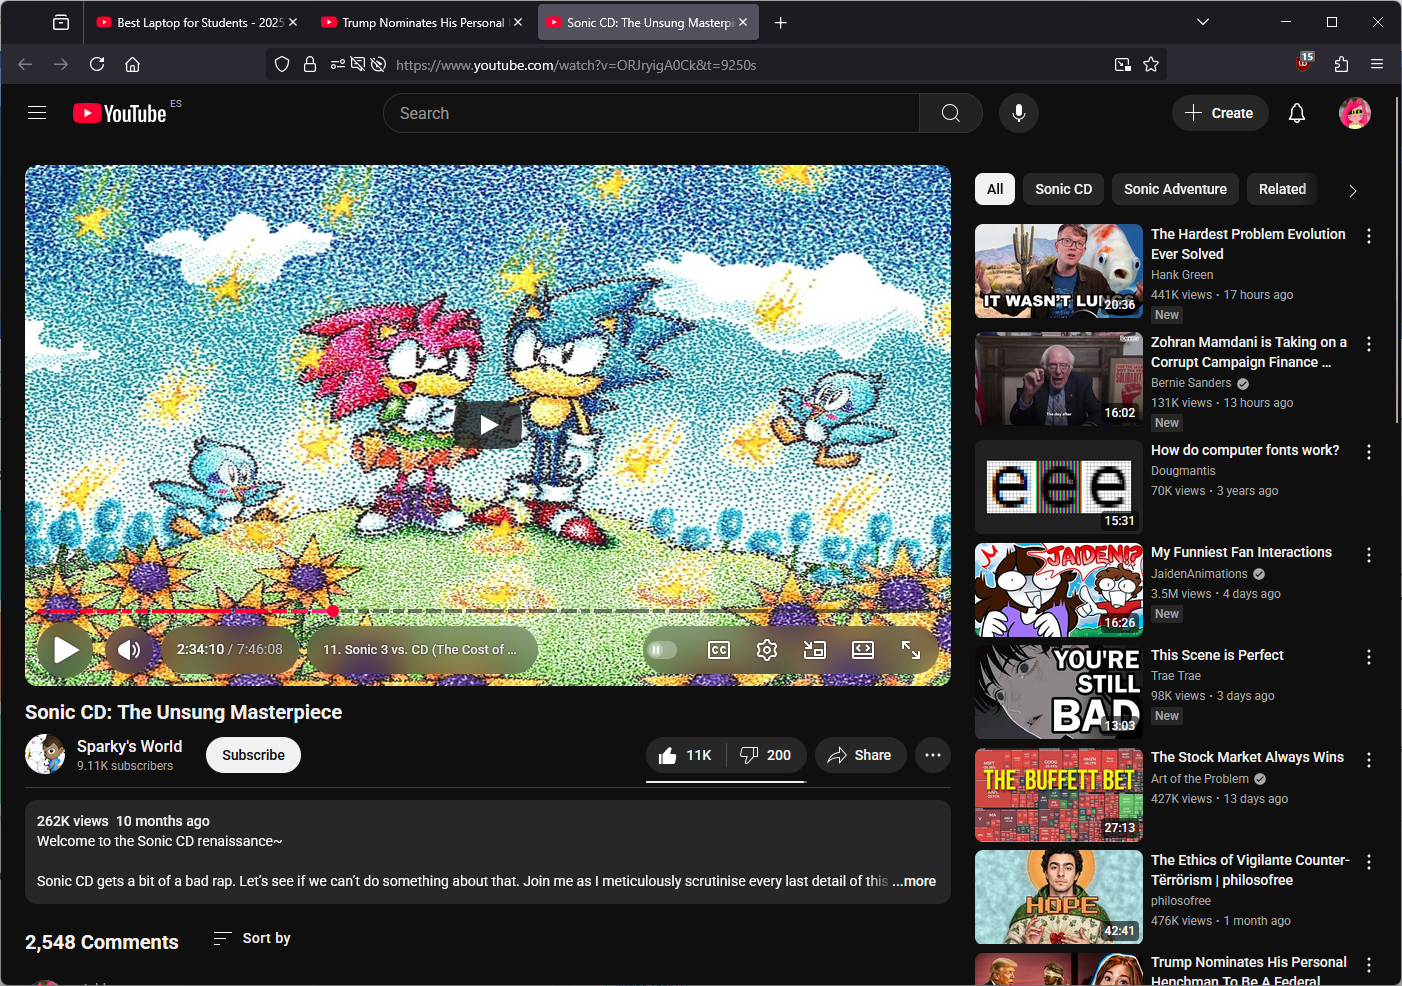Play video with the large center play button
The image size is (1402, 986).
coord(488,425)
